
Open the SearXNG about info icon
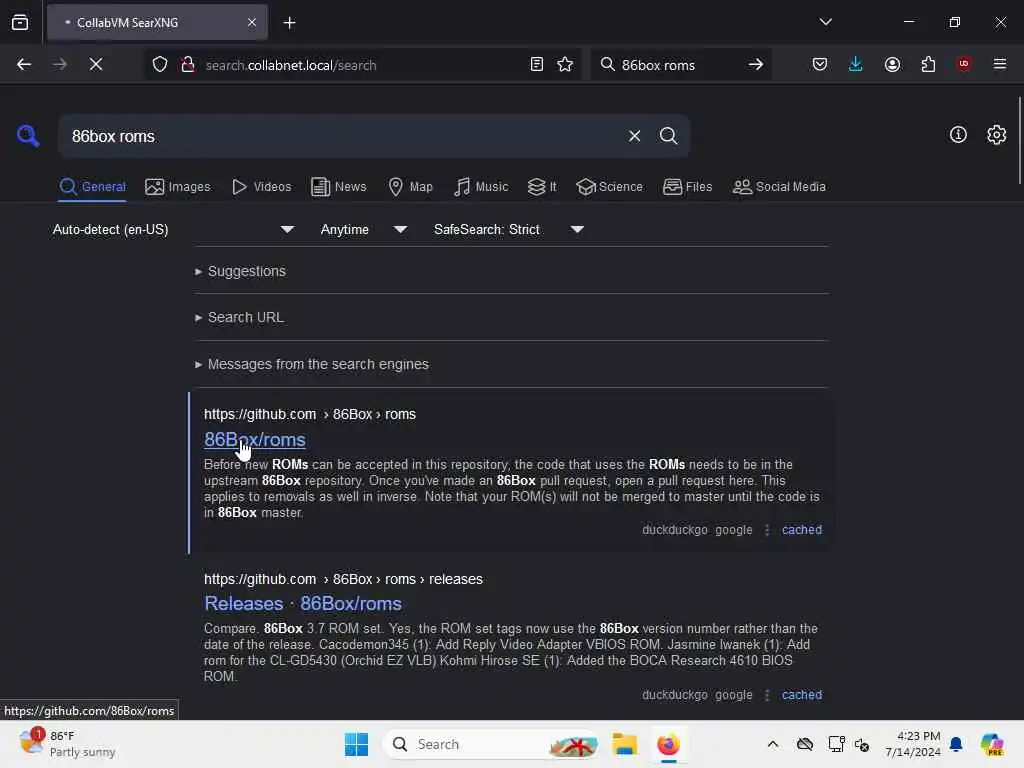(958, 135)
